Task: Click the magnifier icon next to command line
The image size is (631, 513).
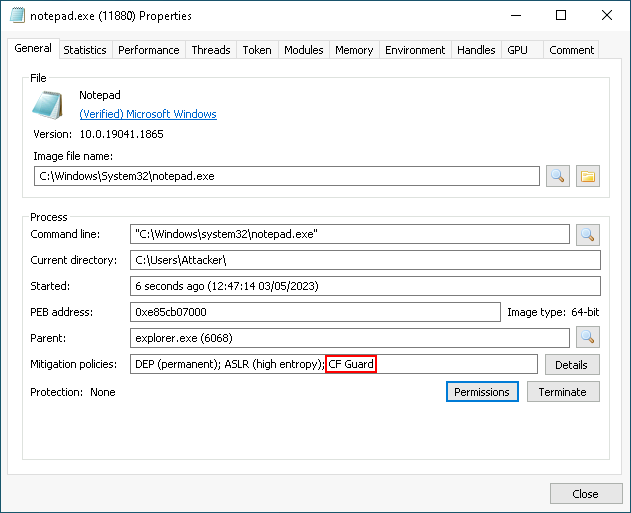Action: (x=588, y=234)
